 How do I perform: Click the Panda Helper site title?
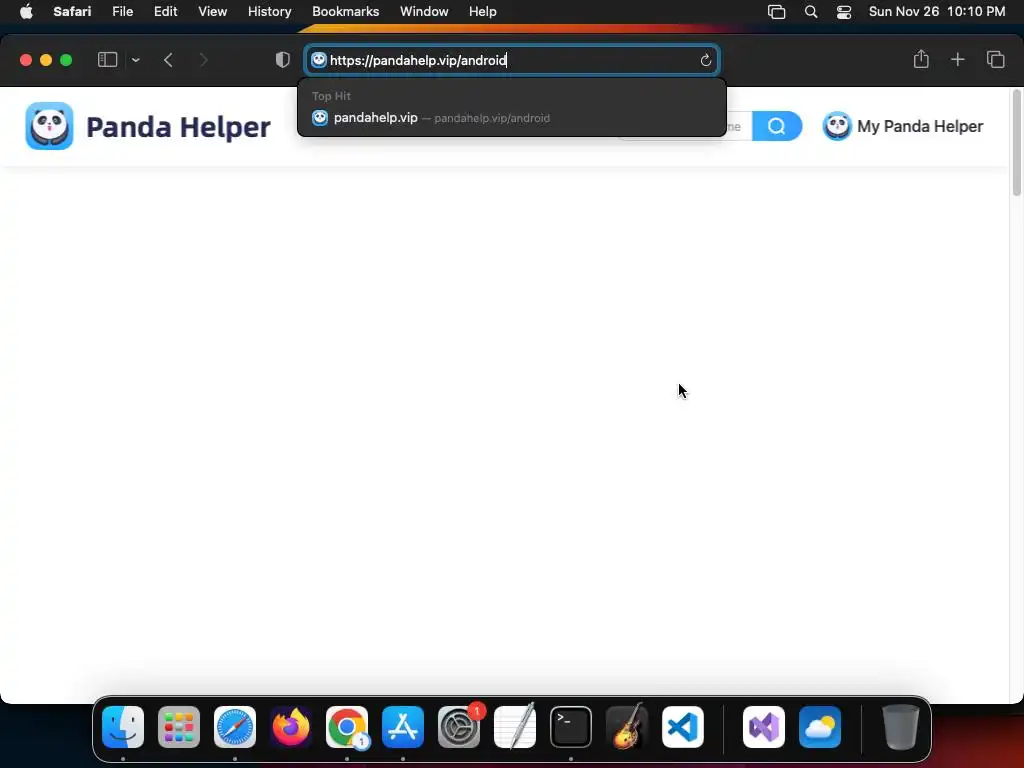[x=178, y=127]
